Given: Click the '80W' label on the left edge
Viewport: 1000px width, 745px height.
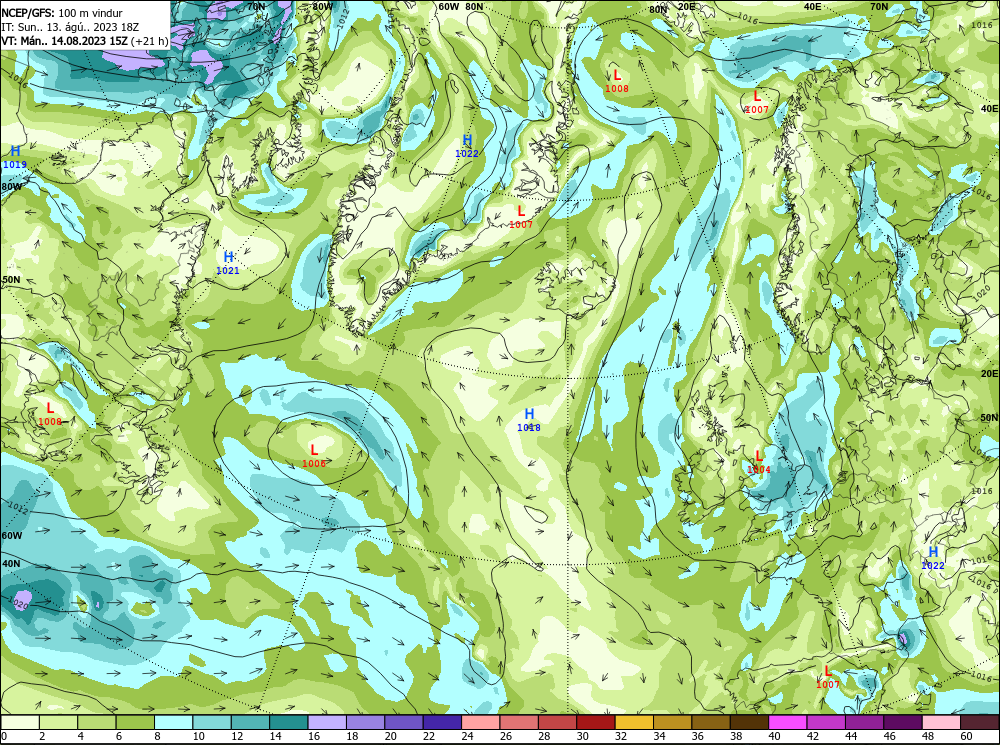Looking at the screenshot, I should [x=11, y=187].
